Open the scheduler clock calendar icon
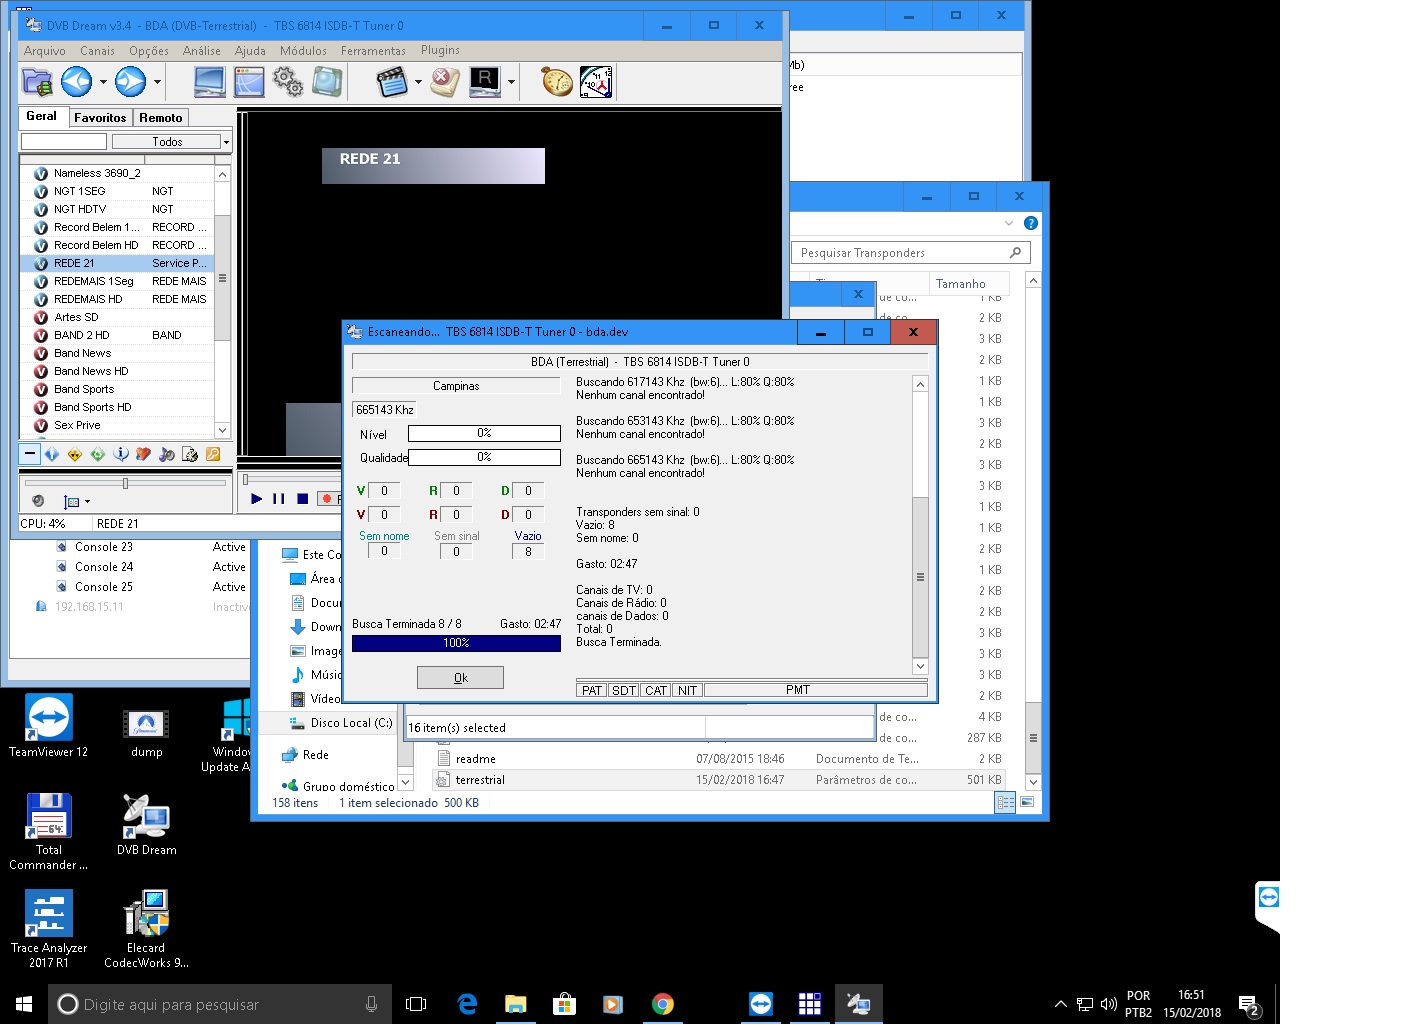The height and width of the screenshot is (1024, 1408). tap(596, 81)
